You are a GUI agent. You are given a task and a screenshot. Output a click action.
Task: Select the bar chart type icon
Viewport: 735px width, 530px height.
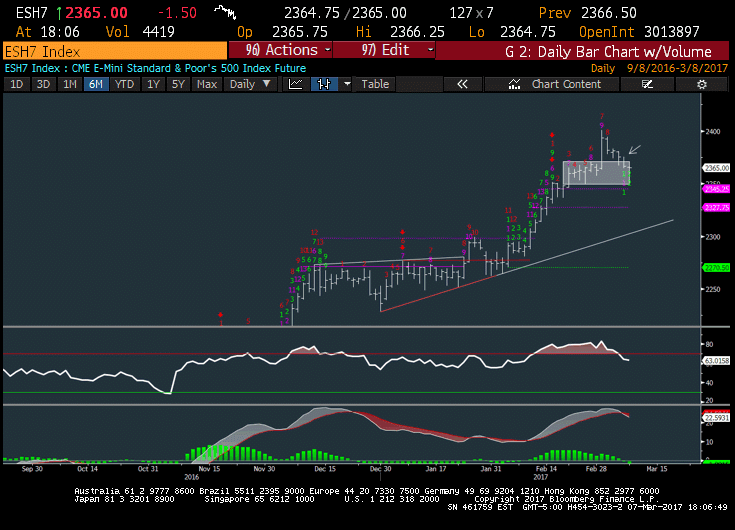coord(324,84)
